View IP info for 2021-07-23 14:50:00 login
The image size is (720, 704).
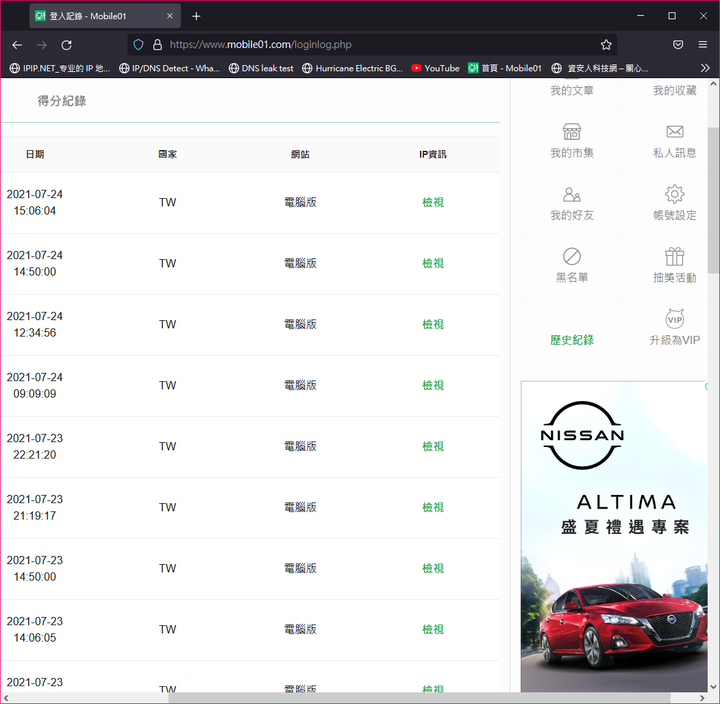coord(433,569)
